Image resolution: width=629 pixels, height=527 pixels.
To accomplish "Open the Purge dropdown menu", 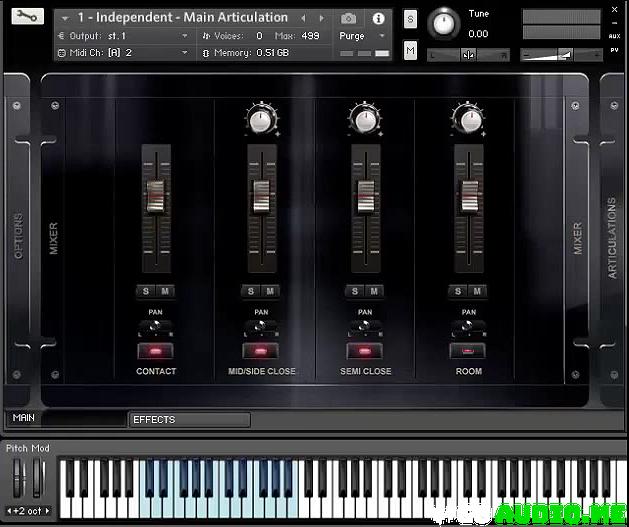I will tap(361, 36).
